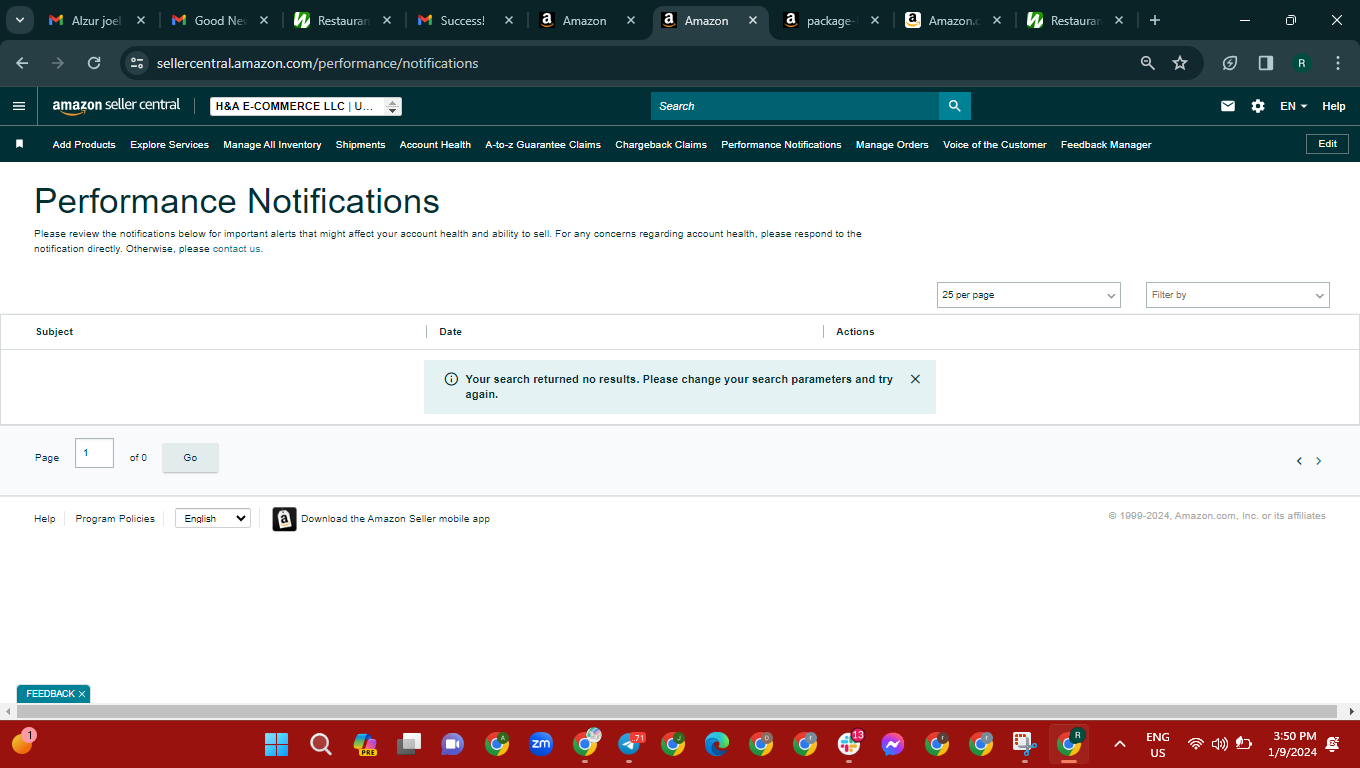Viewport: 1360px width, 768px height.
Task: Expand the Filter by dropdown
Action: 1238,295
